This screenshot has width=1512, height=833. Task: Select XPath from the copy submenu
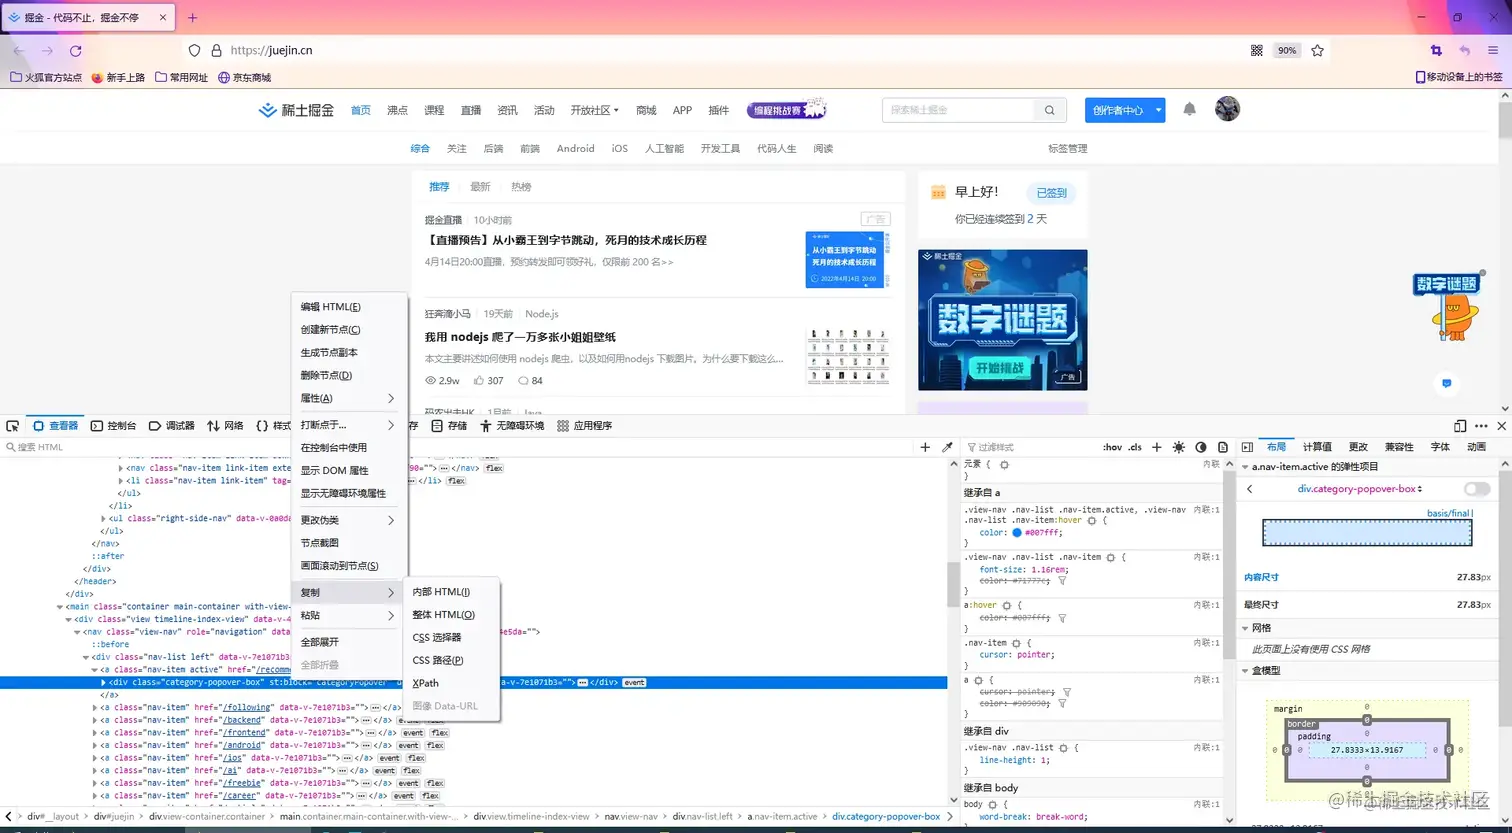(x=425, y=683)
